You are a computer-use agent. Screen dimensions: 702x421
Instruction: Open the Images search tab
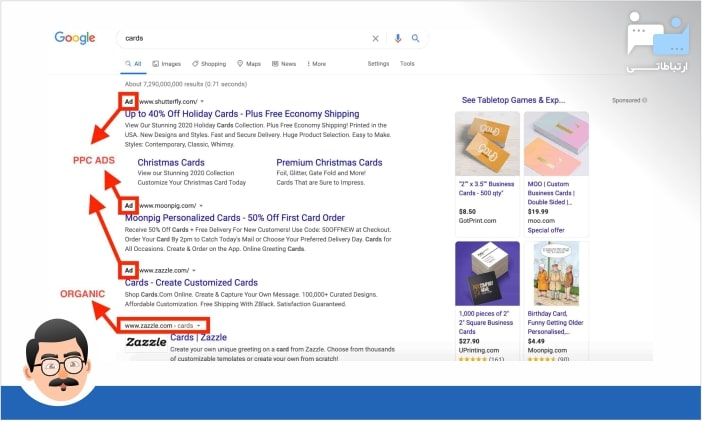tap(167, 64)
